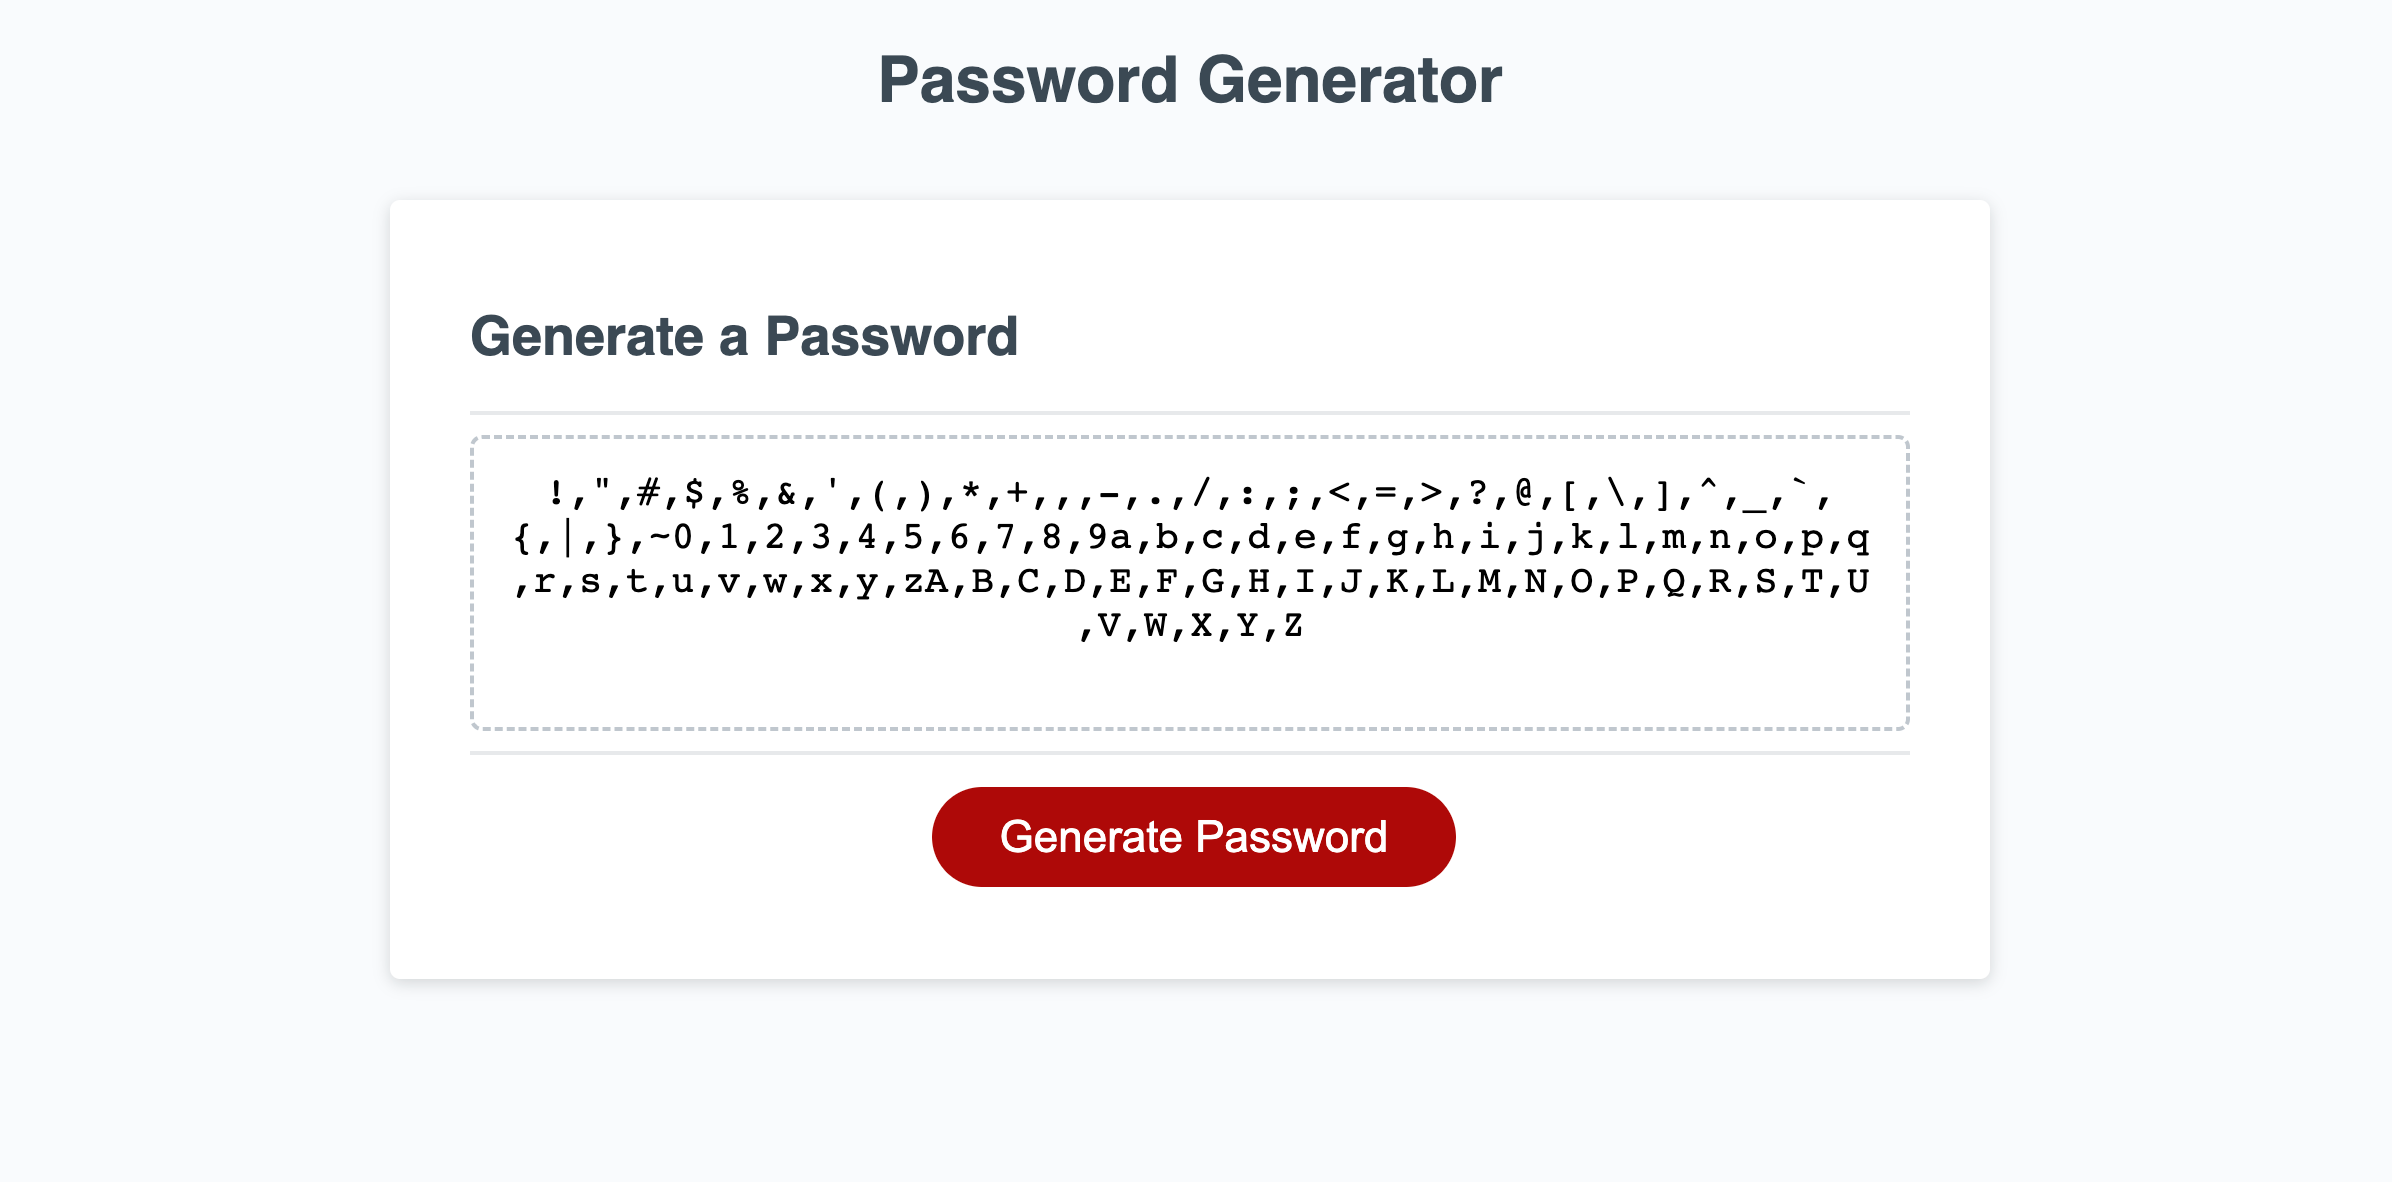Click the 'Generate a Password' heading
Screen dimensions: 2392x1182
[x=746, y=337]
